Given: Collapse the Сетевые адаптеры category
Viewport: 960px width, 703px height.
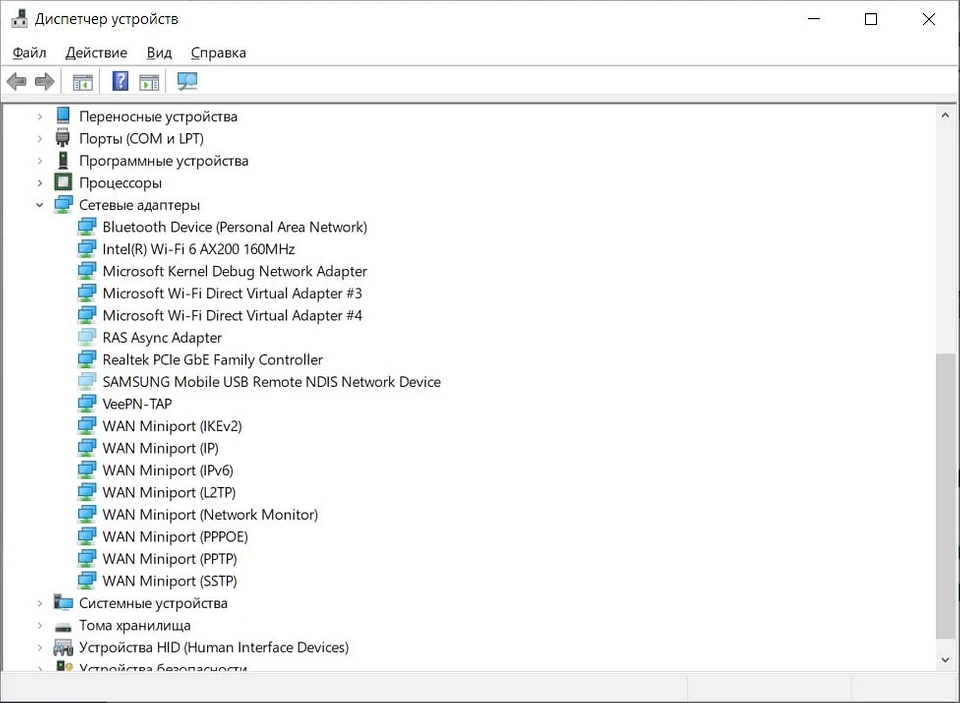Looking at the screenshot, I should click(40, 205).
